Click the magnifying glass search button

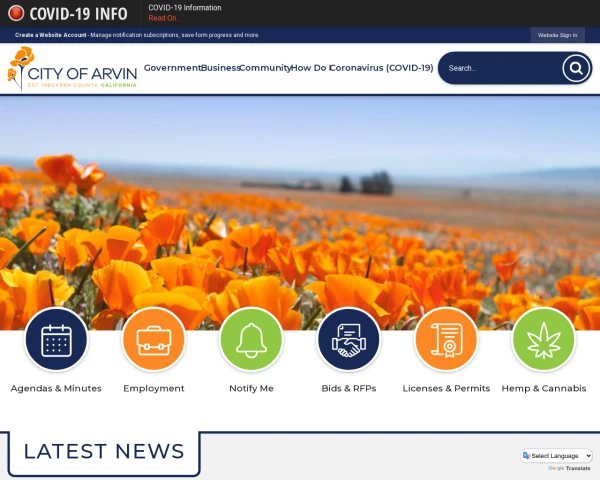(x=576, y=69)
